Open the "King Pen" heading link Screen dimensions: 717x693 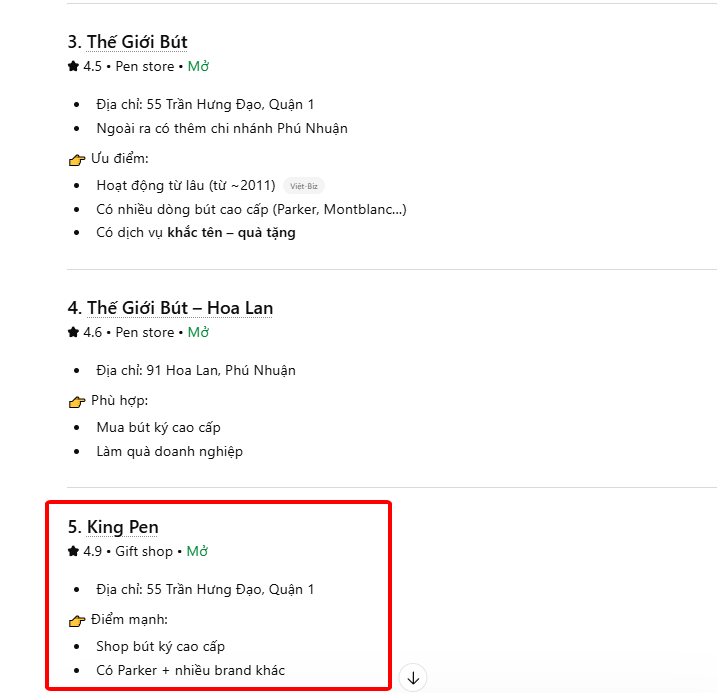point(122,527)
